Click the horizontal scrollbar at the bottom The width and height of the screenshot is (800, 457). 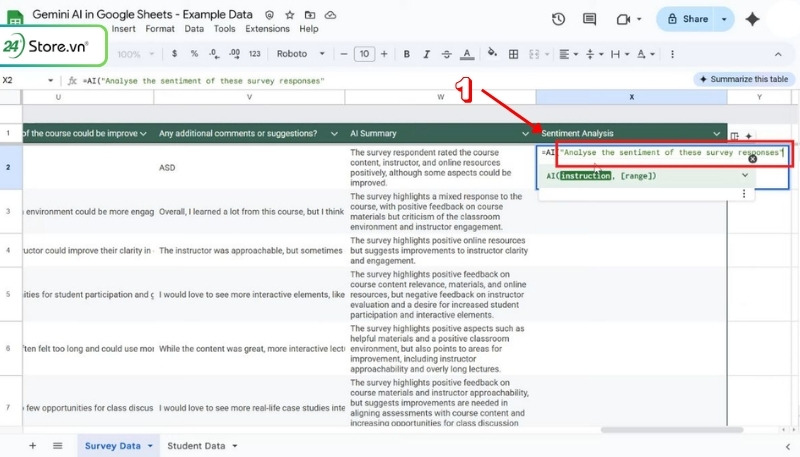(x=670, y=430)
